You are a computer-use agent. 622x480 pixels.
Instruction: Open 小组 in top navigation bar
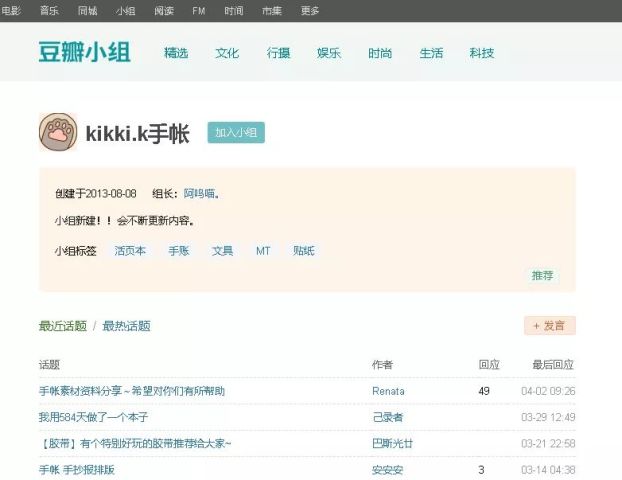coord(126,11)
